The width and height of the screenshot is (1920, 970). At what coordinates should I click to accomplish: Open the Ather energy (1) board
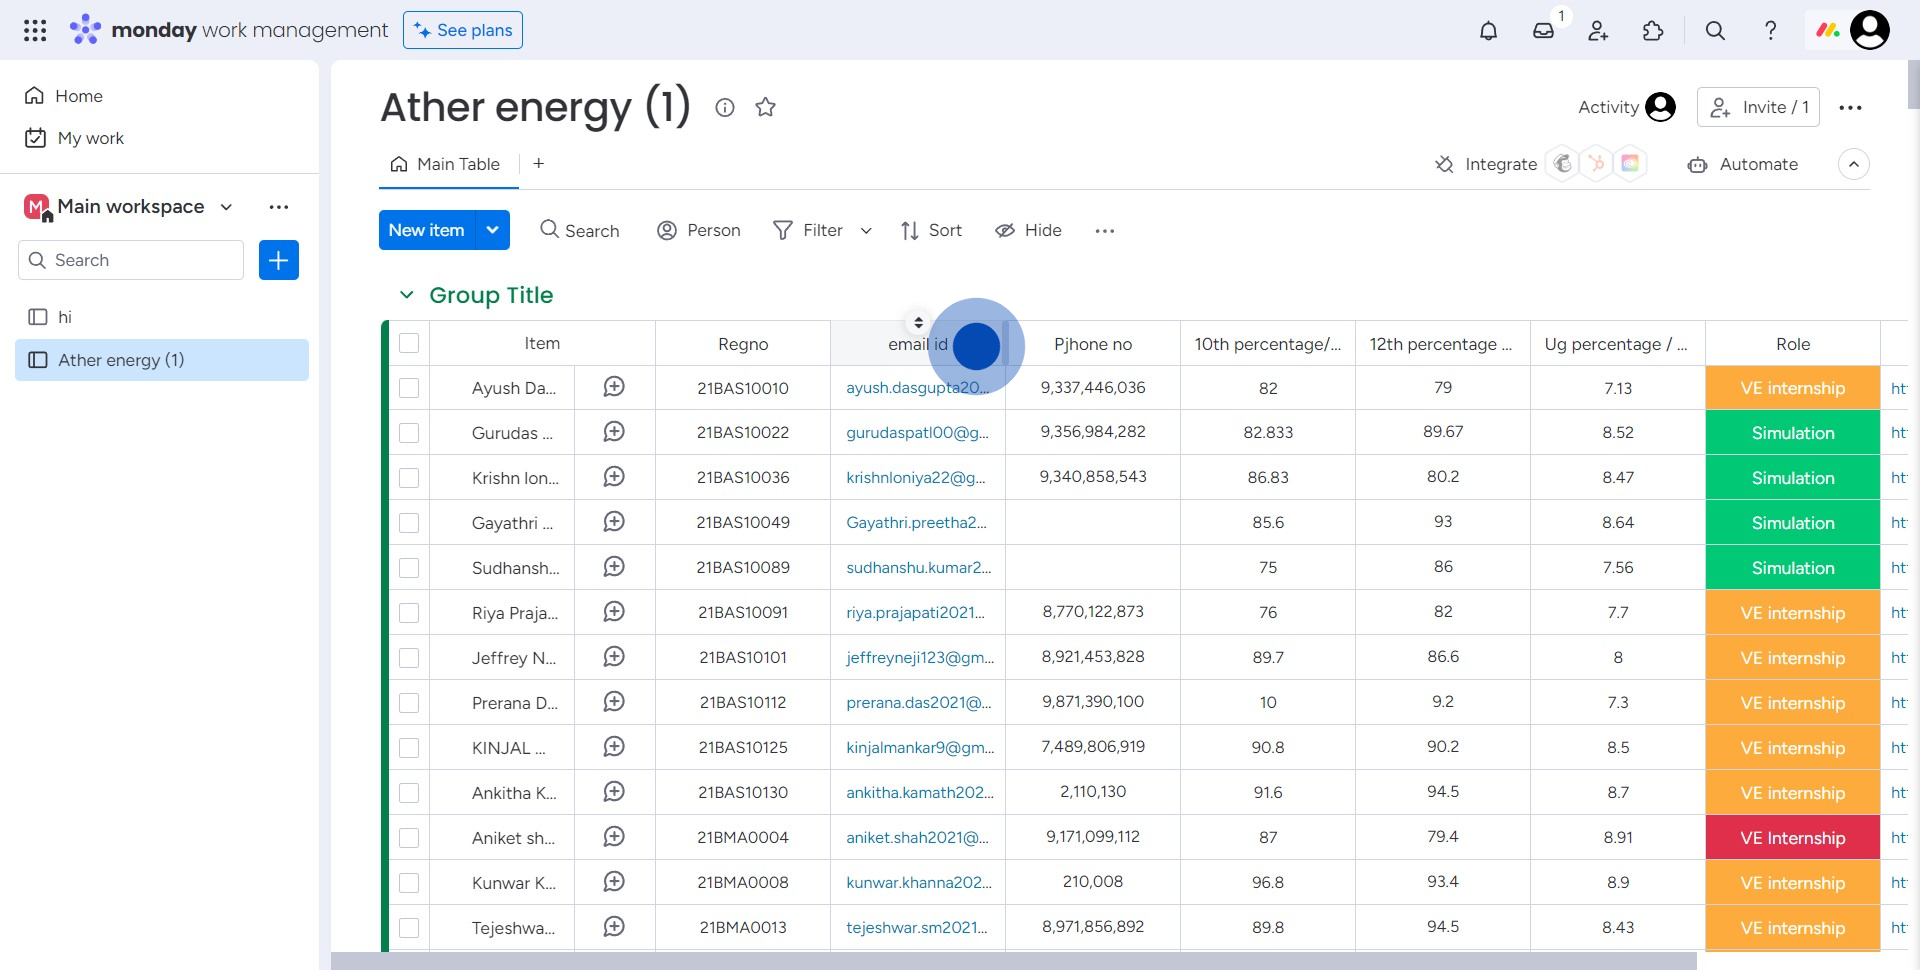point(121,360)
